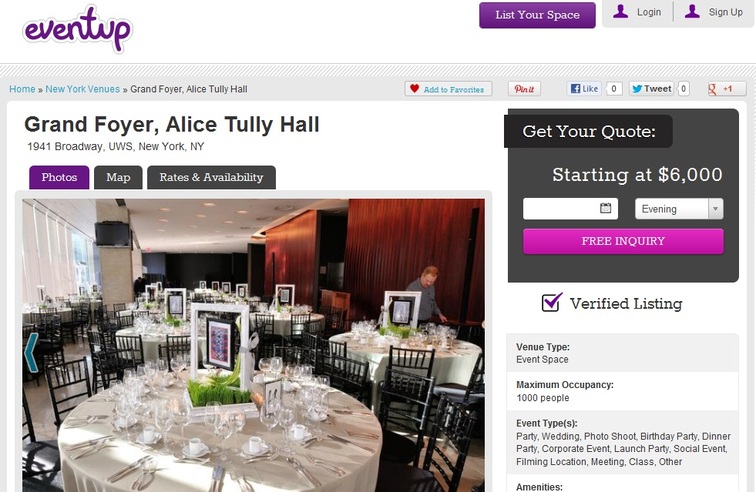The width and height of the screenshot is (756, 492).
Task: Click the Pin it button
Action: [524, 89]
